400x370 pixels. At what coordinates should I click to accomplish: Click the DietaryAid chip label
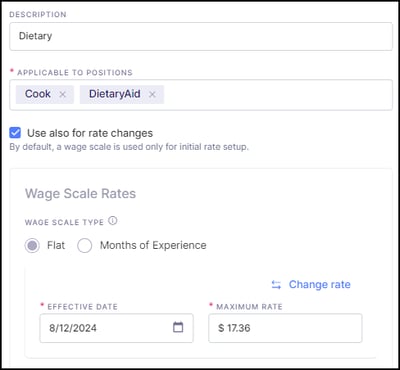tap(114, 94)
